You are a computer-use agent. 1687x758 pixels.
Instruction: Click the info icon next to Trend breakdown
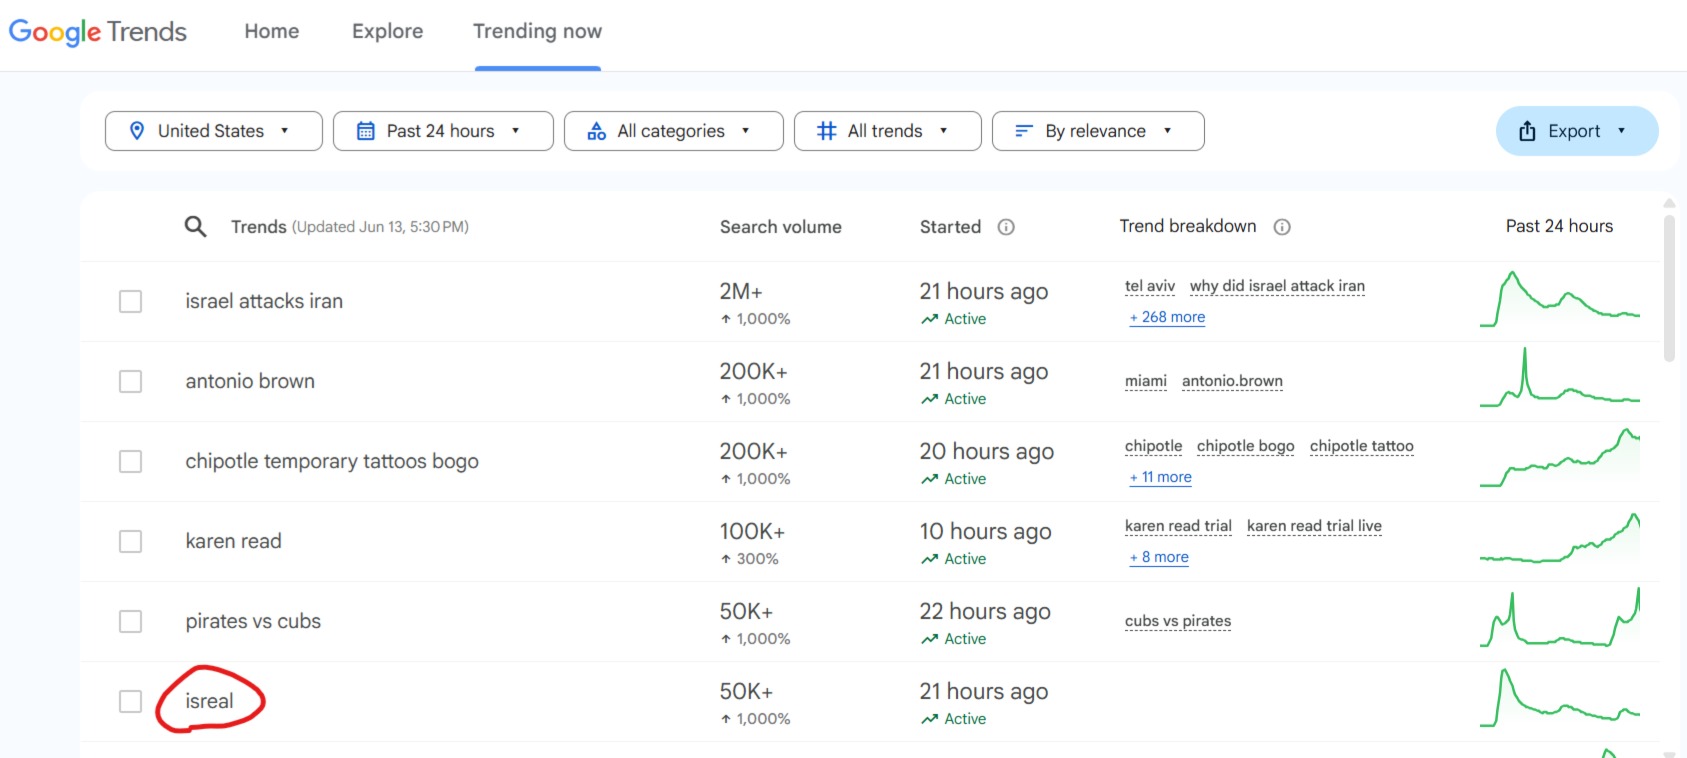pyautogui.click(x=1282, y=227)
